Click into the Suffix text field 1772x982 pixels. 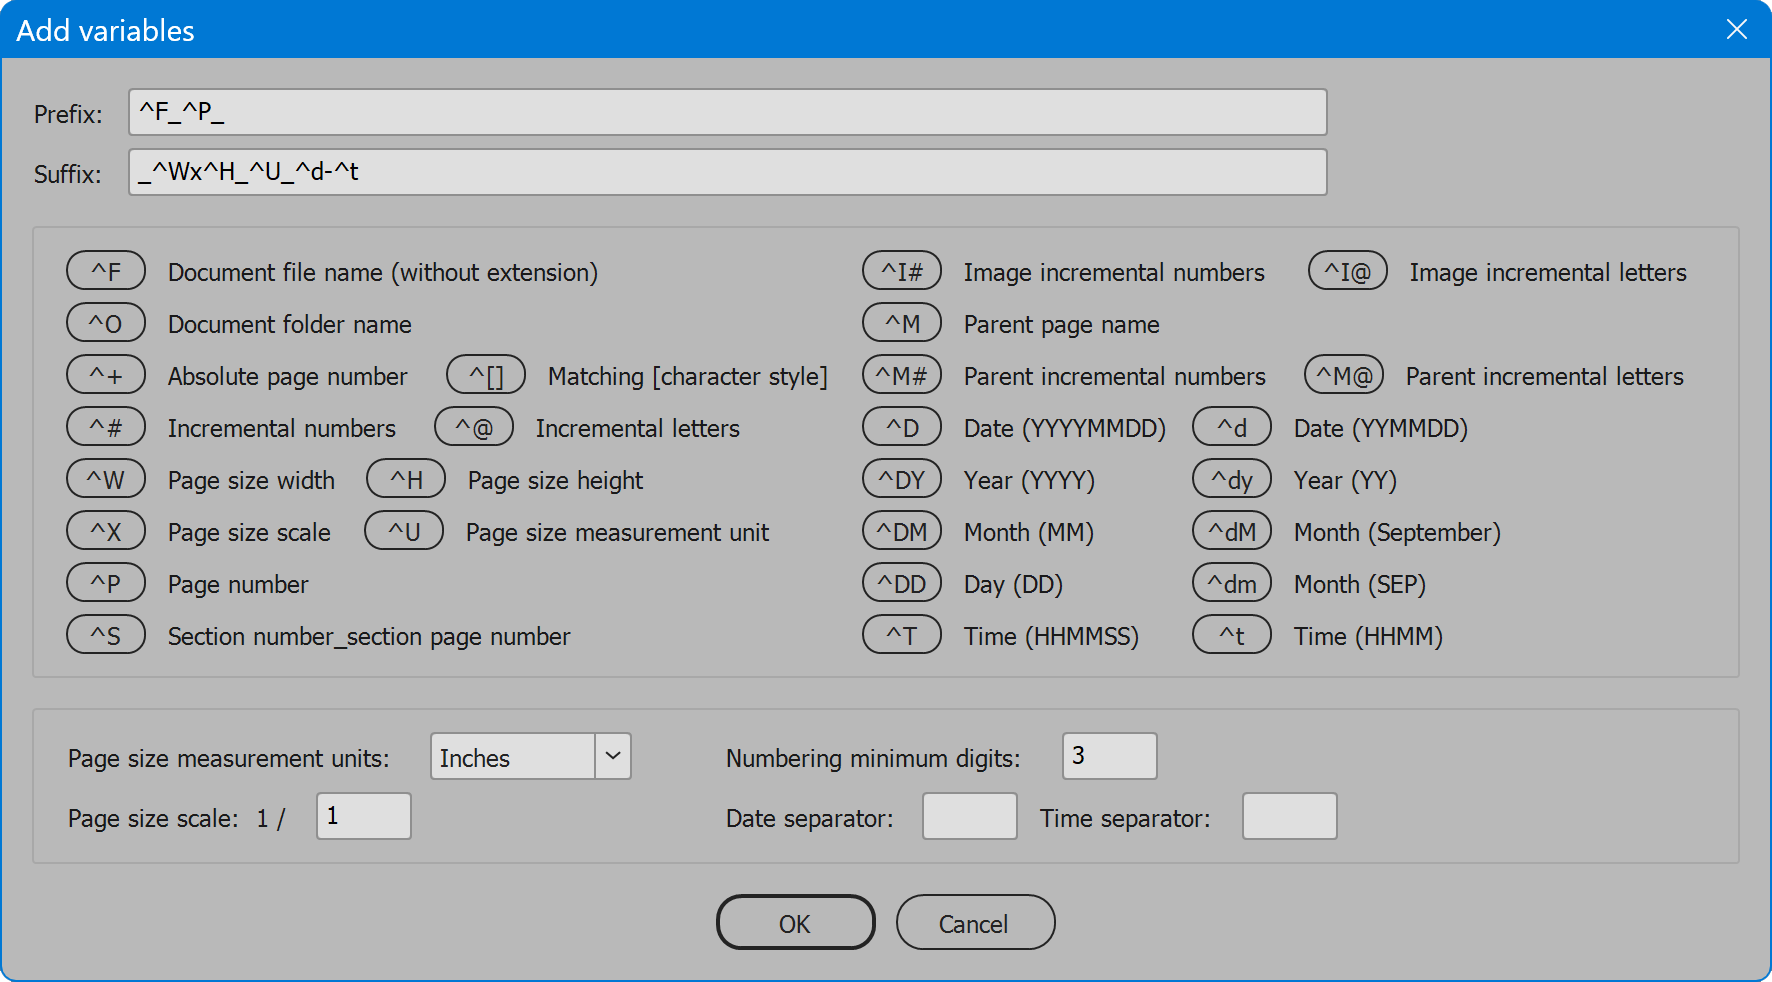(728, 172)
